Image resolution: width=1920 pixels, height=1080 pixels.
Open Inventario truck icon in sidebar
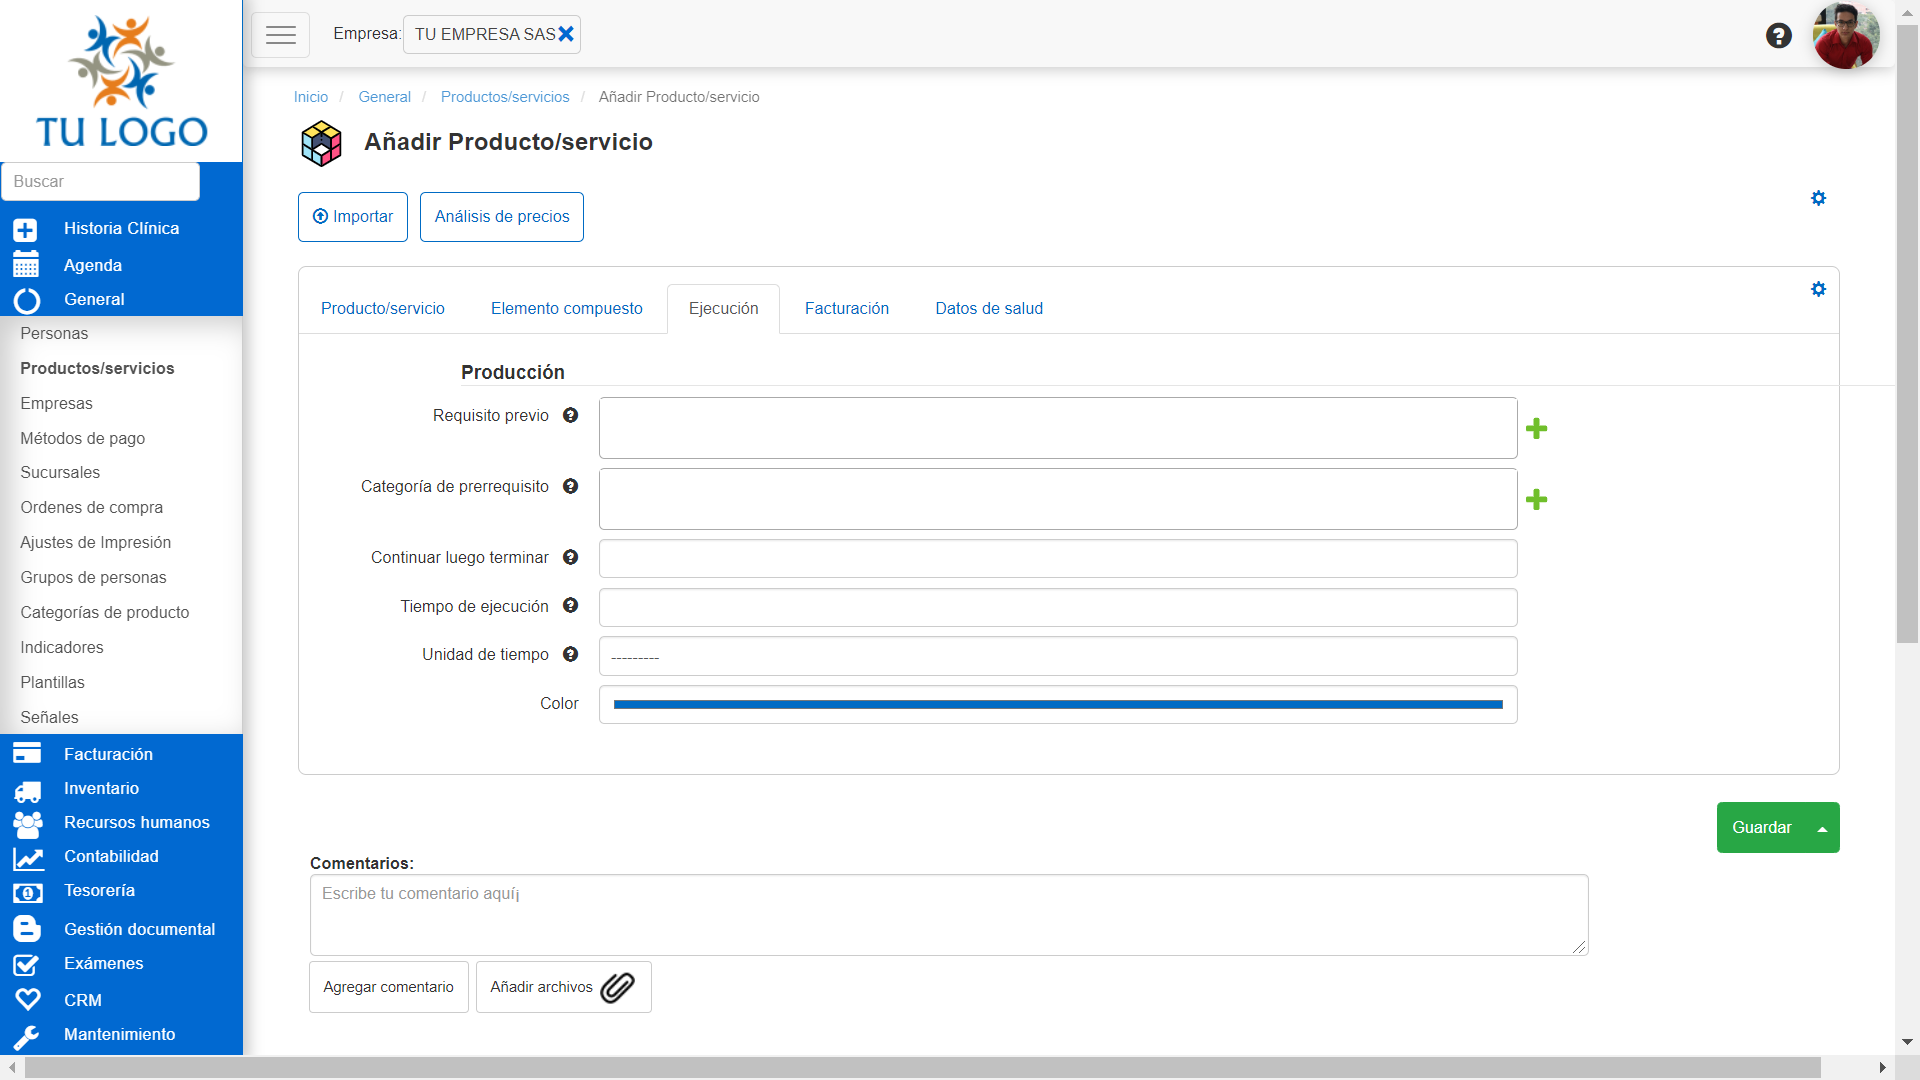pyautogui.click(x=27, y=790)
